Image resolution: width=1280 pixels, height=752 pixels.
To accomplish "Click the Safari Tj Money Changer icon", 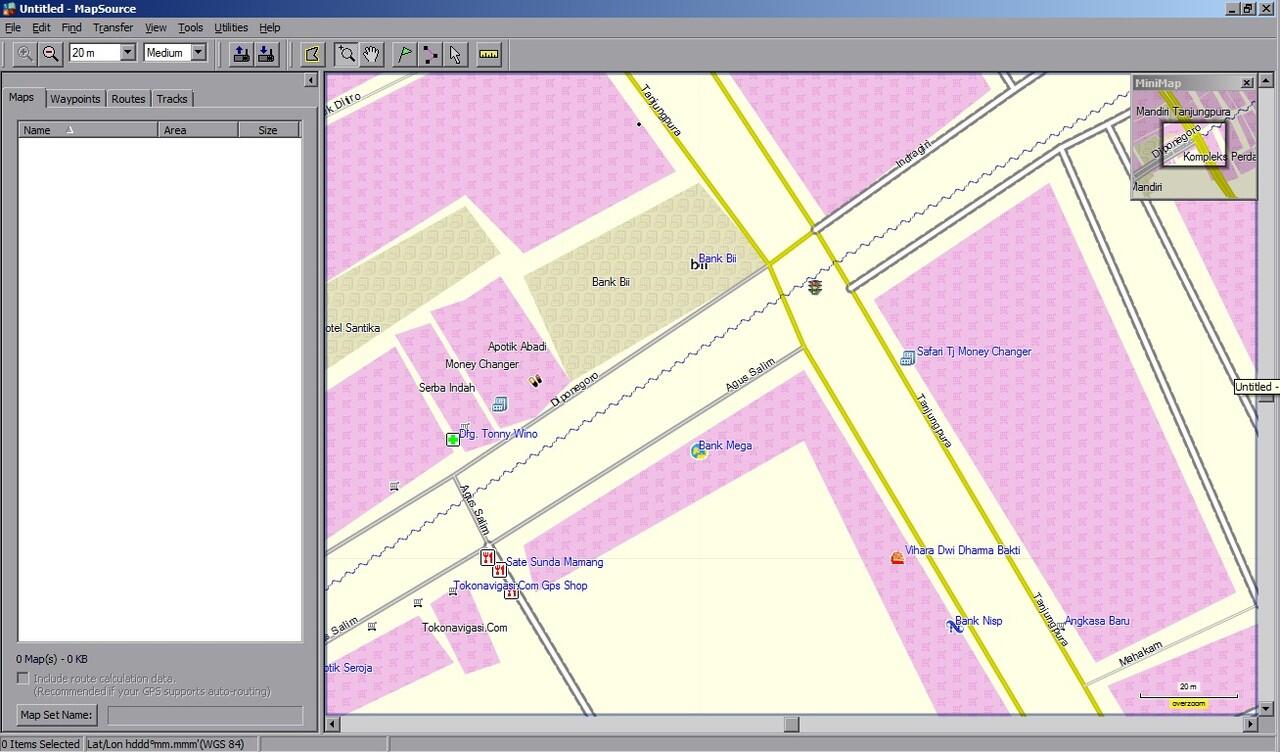I will (x=907, y=357).
